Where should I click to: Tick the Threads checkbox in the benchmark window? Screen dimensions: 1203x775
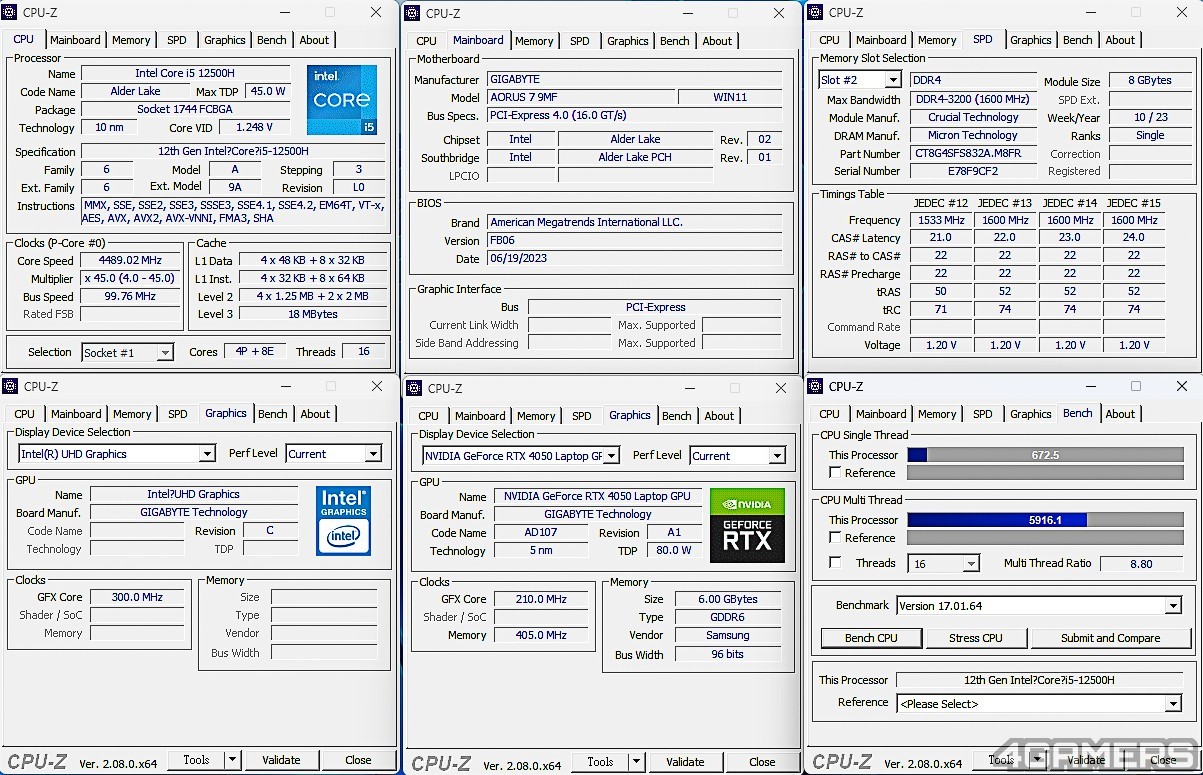click(835, 563)
